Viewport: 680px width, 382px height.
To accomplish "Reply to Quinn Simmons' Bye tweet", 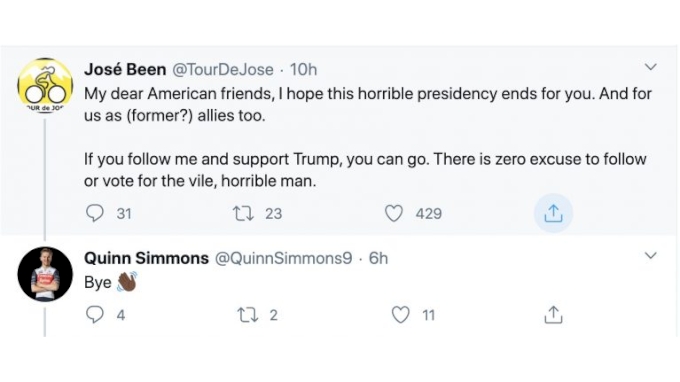I will click(x=95, y=315).
